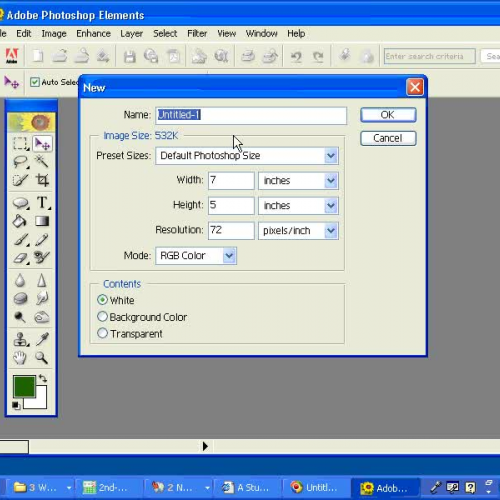
Task: Click Cancel in the New dialog
Action: pyautogui.click(x=388, y=138)
